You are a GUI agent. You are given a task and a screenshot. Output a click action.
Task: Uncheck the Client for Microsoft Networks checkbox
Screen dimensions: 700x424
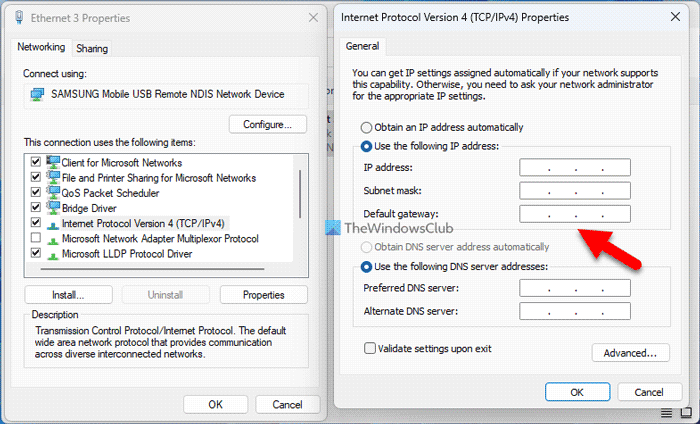tap(37, 163)
